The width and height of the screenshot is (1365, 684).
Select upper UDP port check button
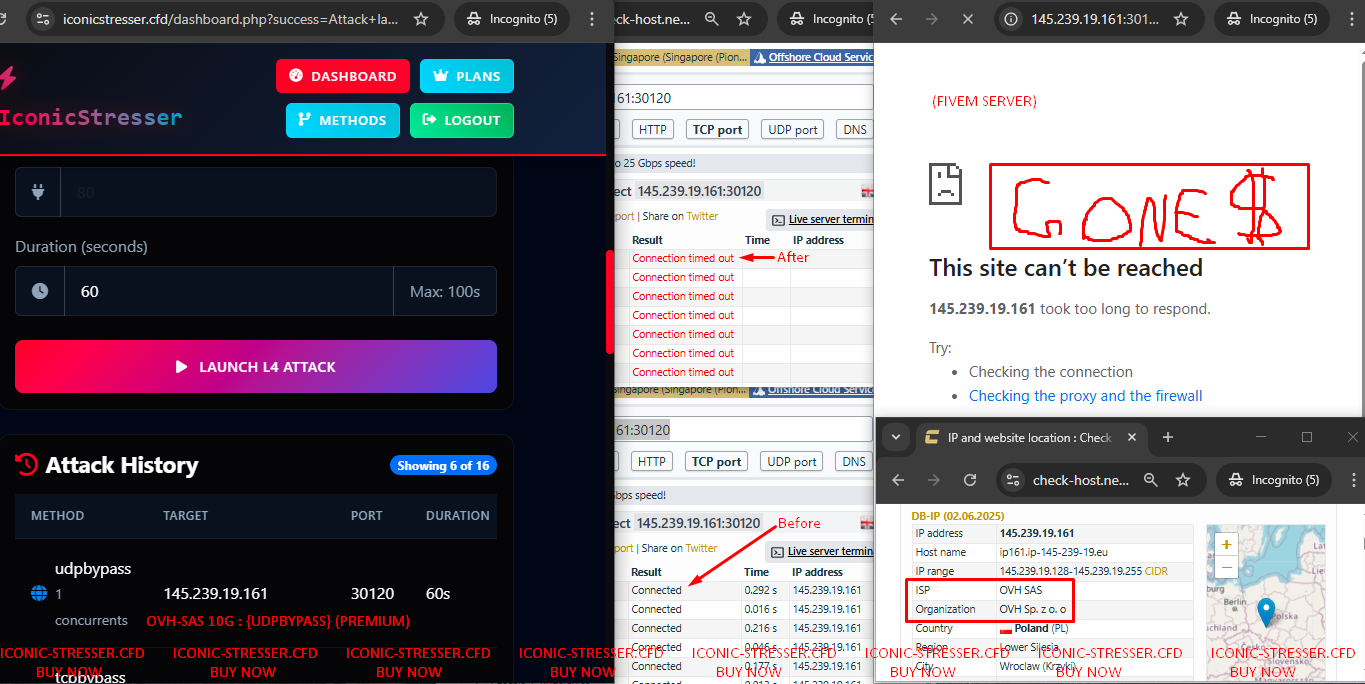coord(794,129)
